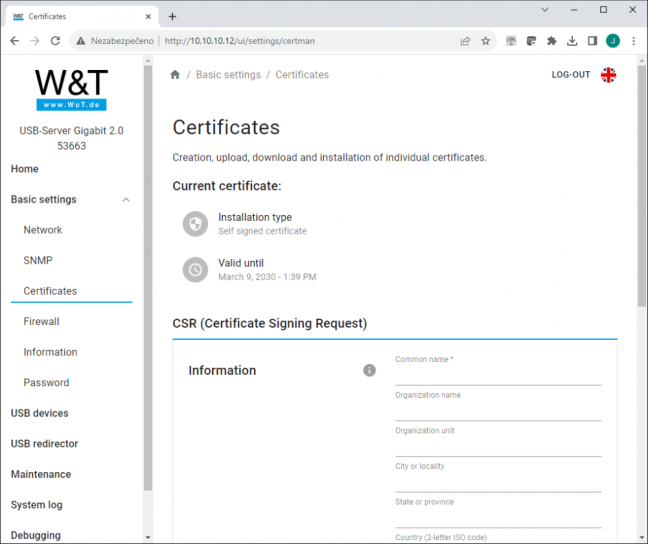Open Debugging section in sidebar
This screenshot has height=544, width=648.
click(x=36, y=535)
